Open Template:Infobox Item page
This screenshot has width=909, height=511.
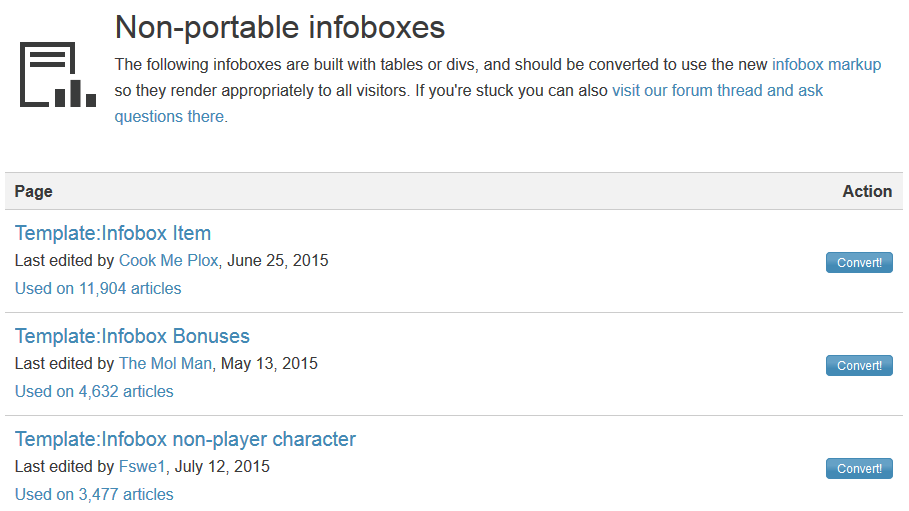pos(113,234)
